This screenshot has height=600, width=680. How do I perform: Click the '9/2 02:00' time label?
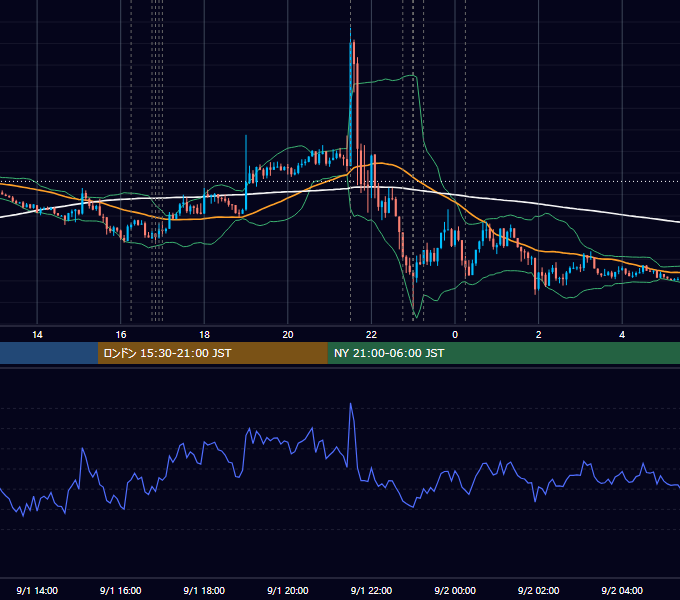click(x=539, y=590)
